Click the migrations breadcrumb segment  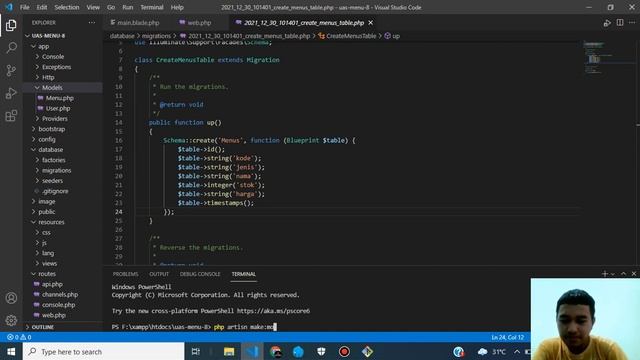click(156, 36)
